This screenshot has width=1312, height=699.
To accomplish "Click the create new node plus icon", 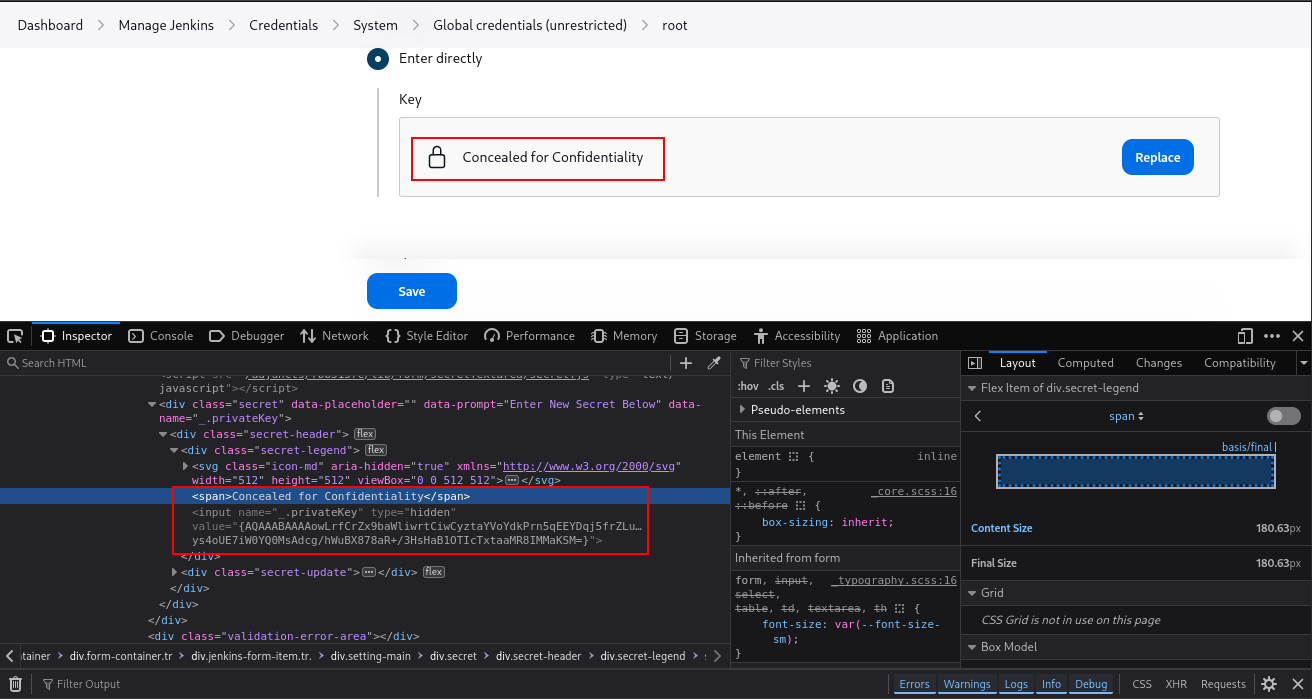I will point(686,363).
